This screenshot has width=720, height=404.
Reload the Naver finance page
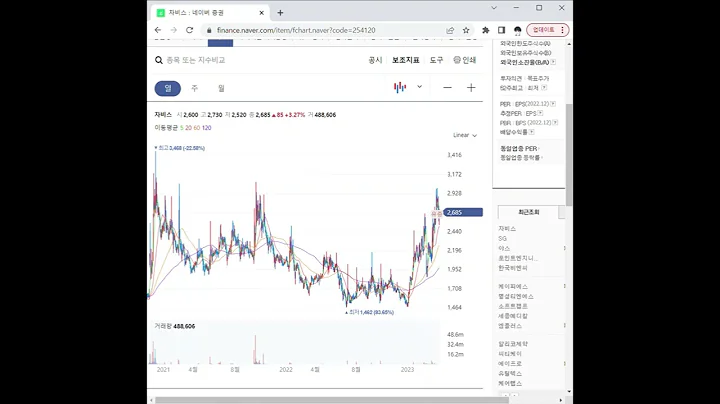[x=189, y=30]
